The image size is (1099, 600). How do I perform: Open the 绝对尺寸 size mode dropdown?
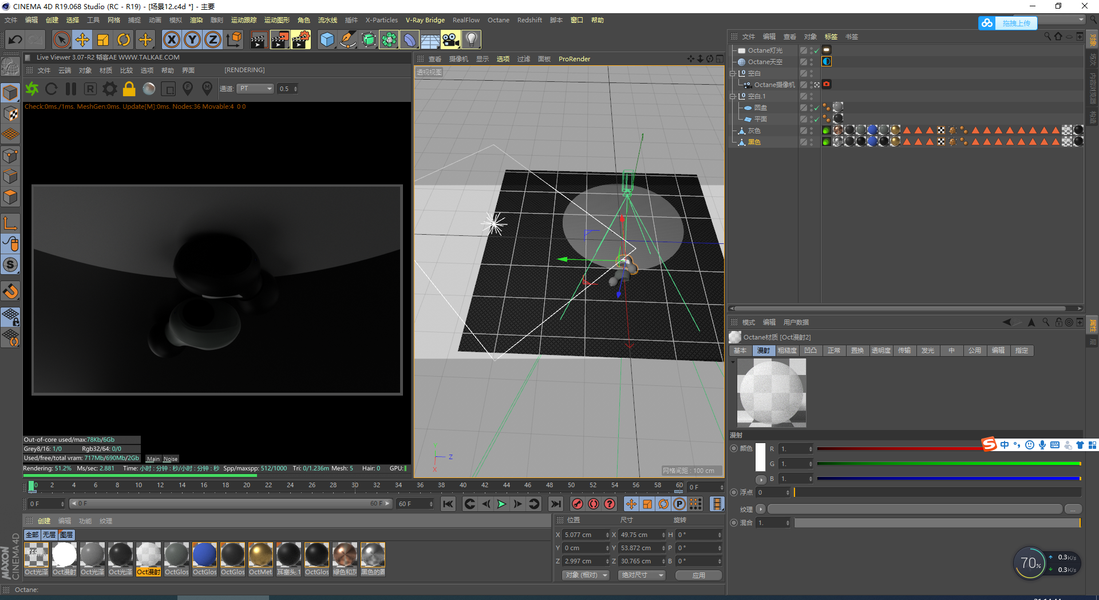click(x=642, y=575)
